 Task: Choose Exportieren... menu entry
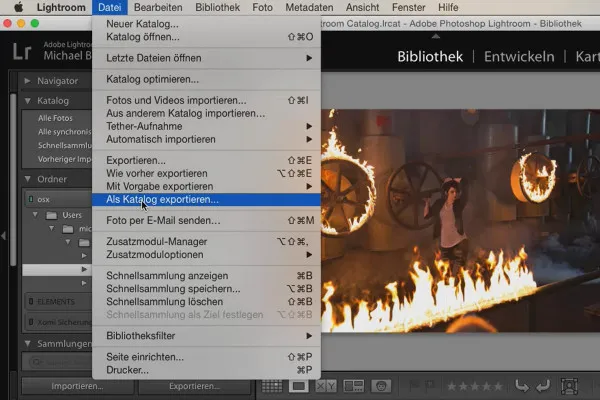tap(206, 160)
